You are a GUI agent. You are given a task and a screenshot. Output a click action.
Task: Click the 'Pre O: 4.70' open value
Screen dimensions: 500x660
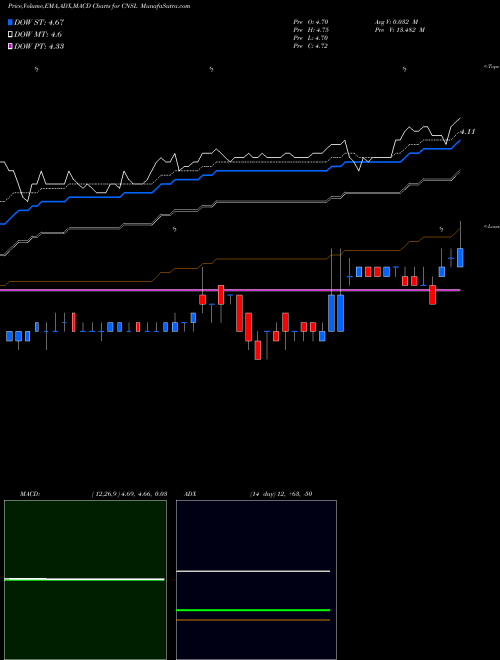click(x=311, y=22)
